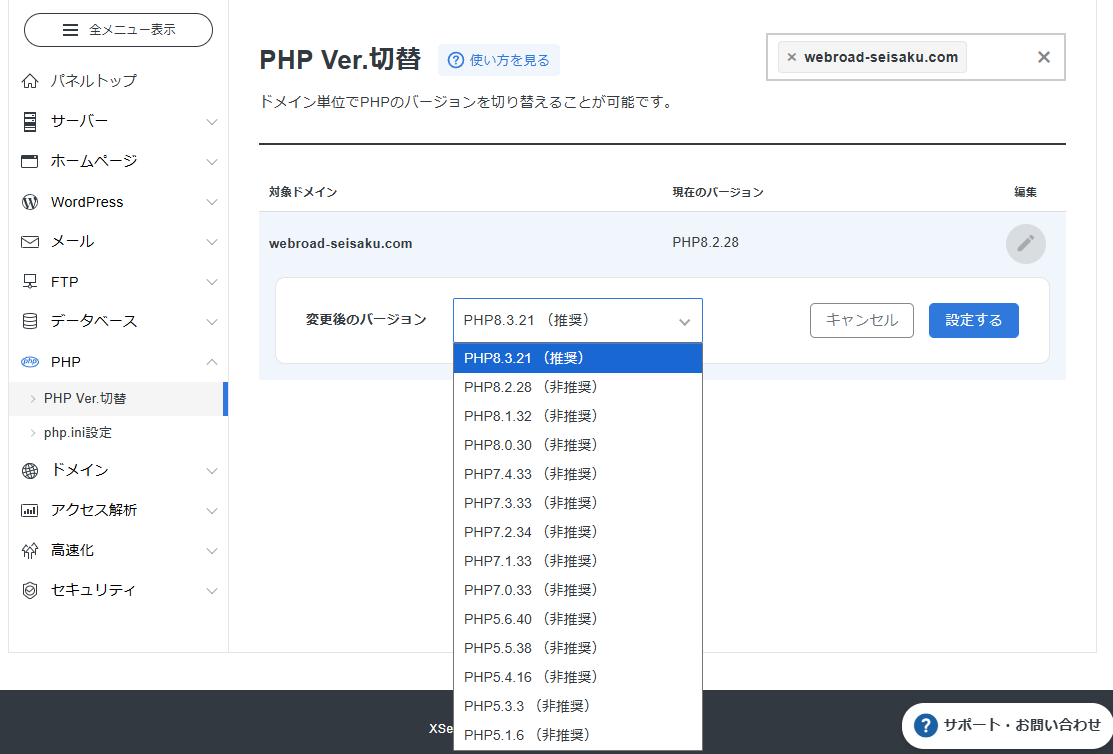This screenshot has width=1113, height=754.
Task: Expand the ホームページ menu chevron
Action: tap(212, 162)
